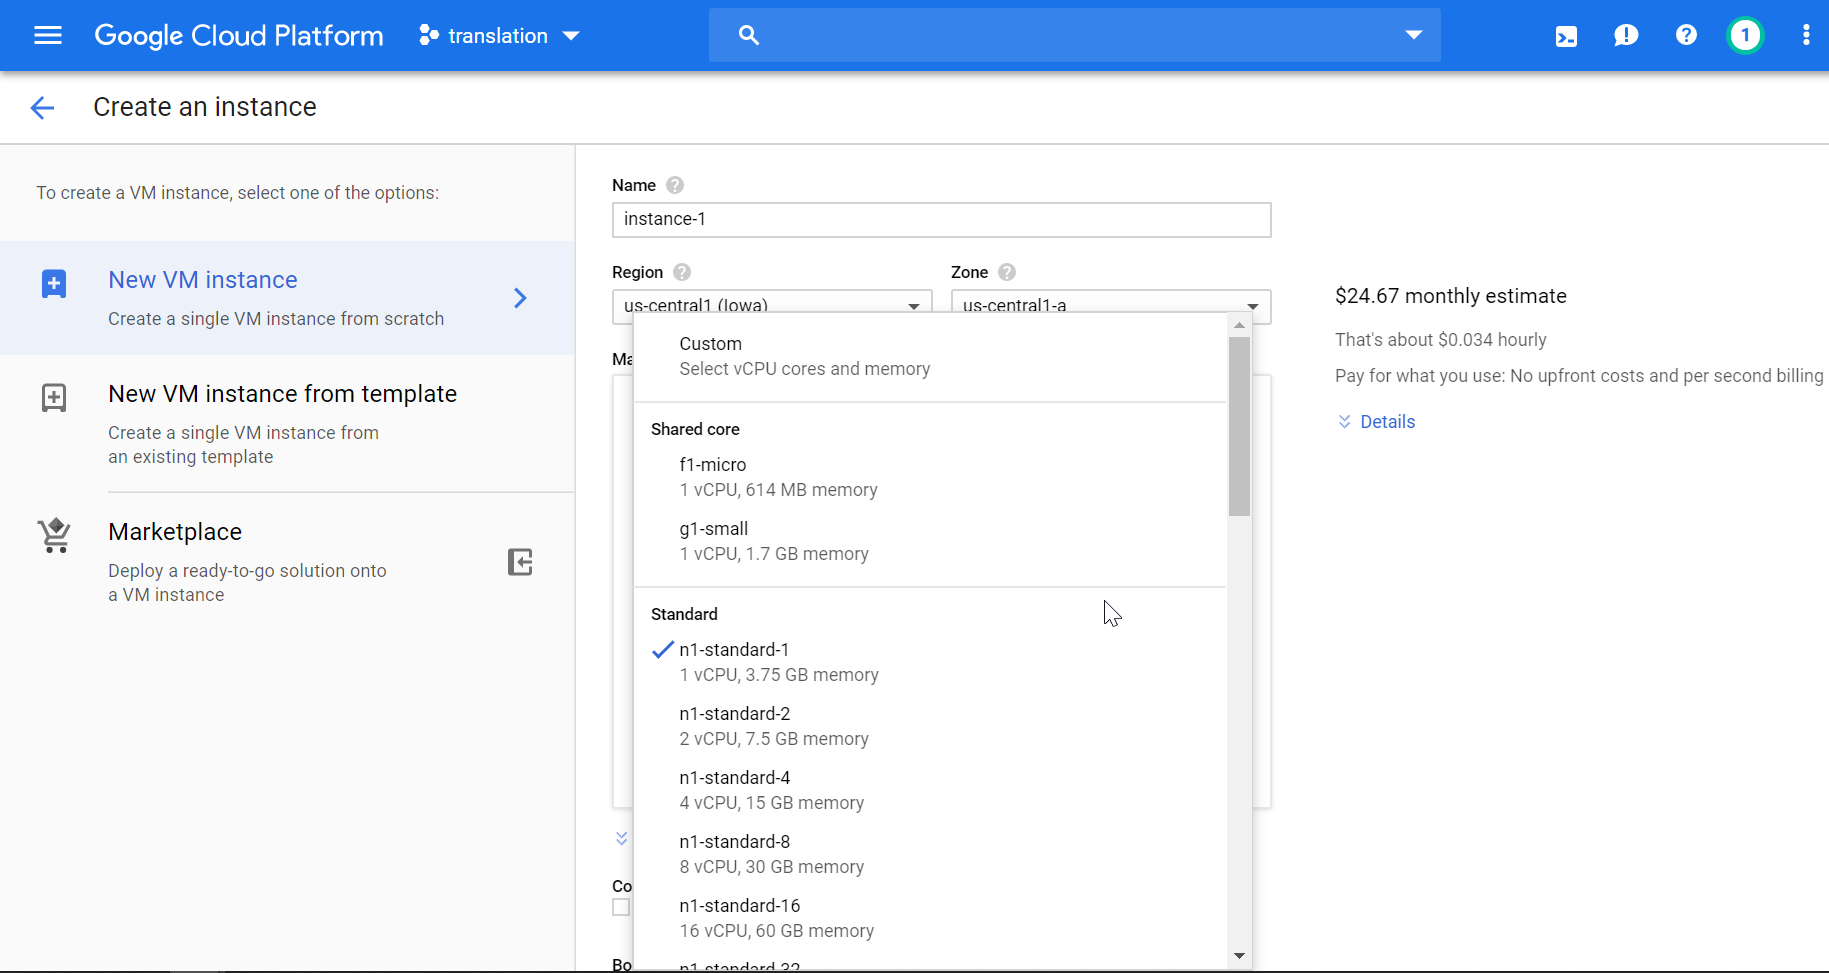Screen dimensions: 1829x973
Task: Expand the search bar dropdown arrow
Action: coord(1413,35)
